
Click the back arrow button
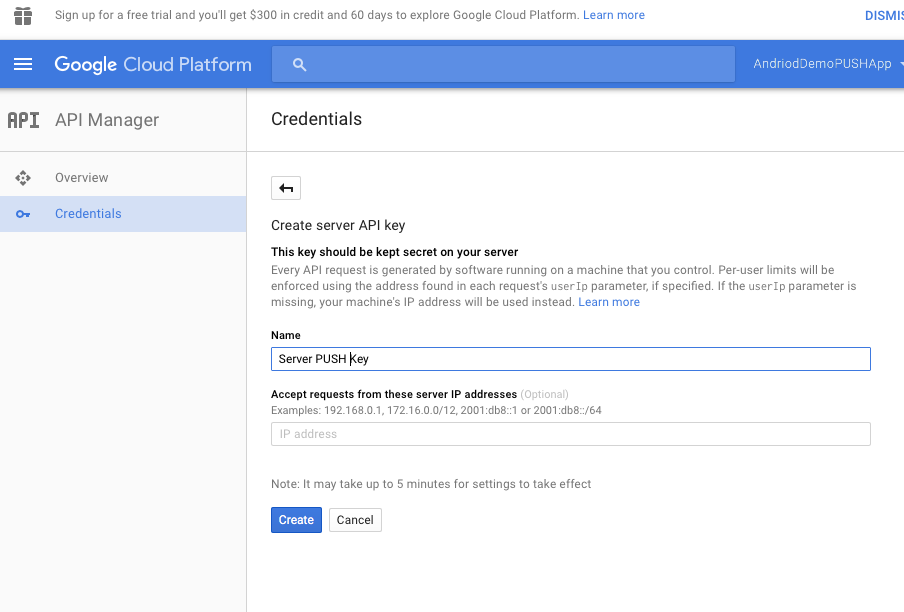(x=286, y=188)
